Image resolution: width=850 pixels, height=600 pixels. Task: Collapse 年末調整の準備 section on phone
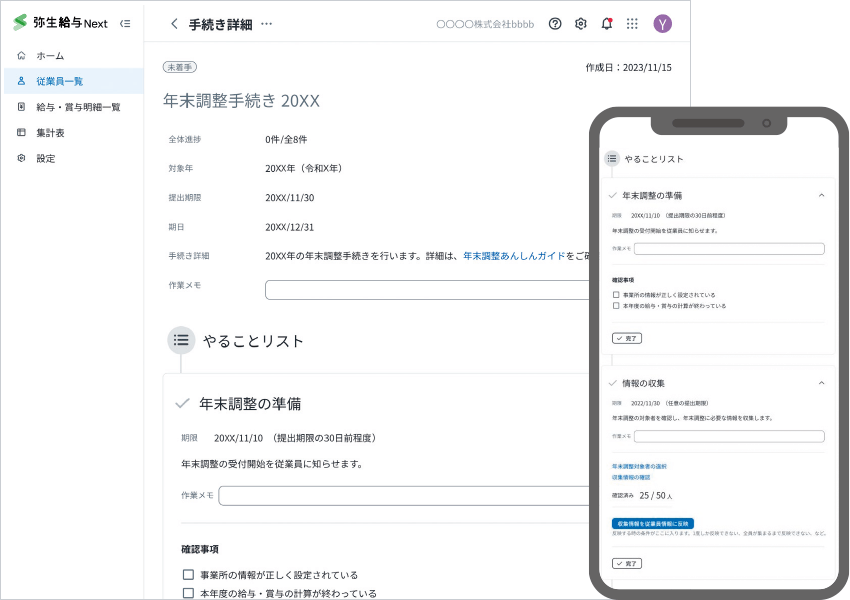(x=821, y=195)
